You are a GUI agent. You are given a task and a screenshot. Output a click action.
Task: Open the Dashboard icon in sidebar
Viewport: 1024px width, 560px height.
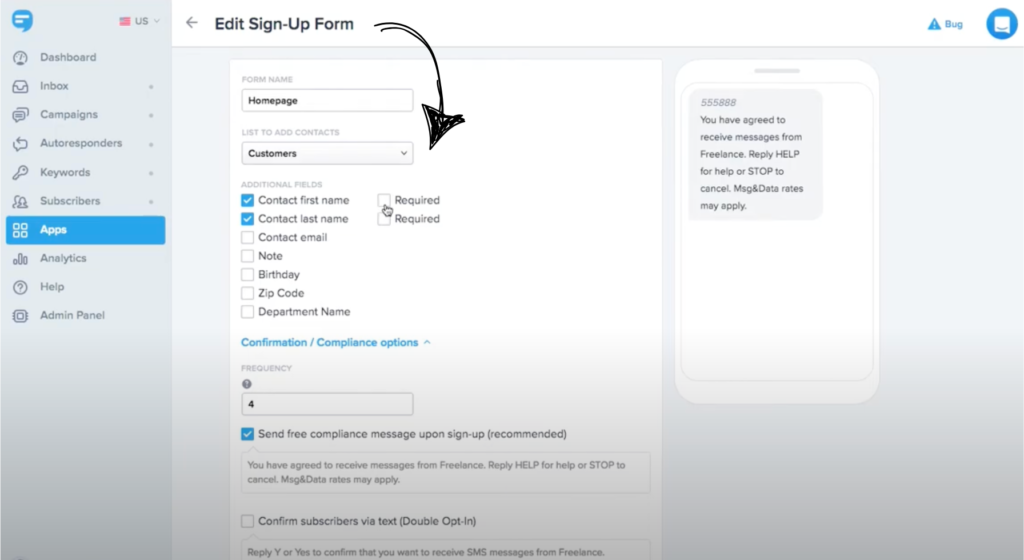pyautogui.click(x=20, y=57)
